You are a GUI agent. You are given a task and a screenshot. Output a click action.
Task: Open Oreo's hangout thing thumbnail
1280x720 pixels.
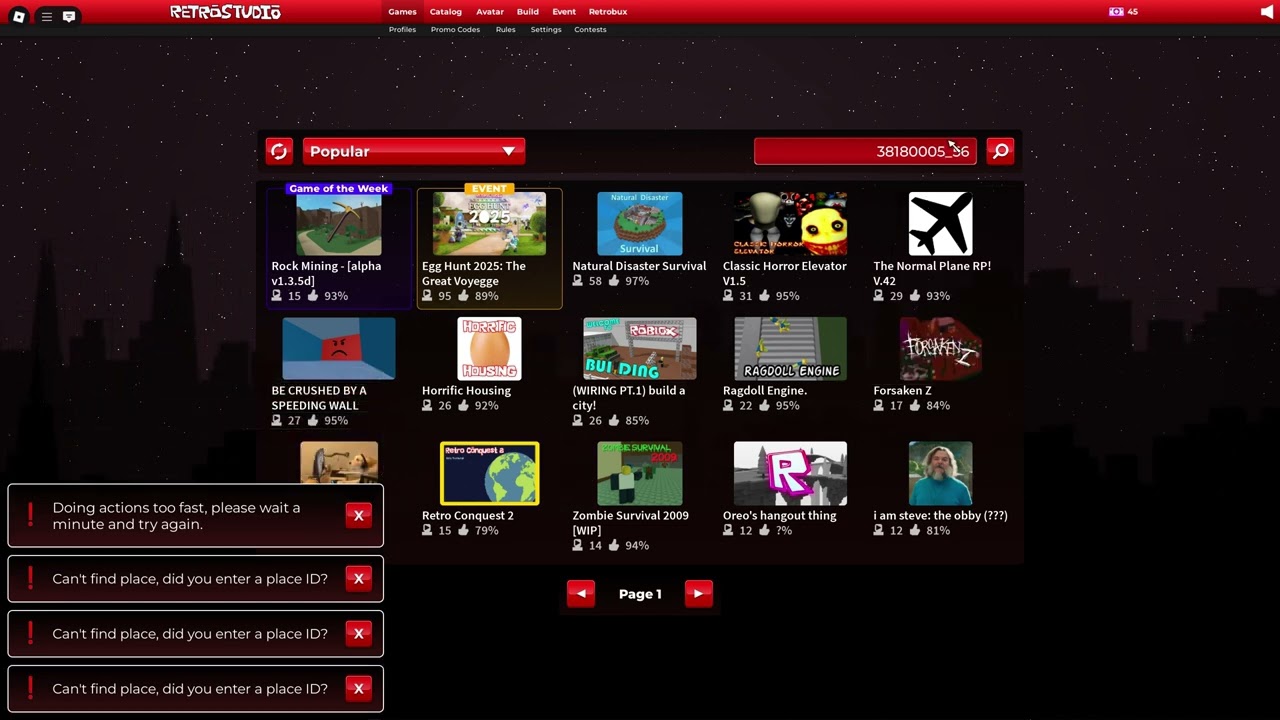(790, 474)
